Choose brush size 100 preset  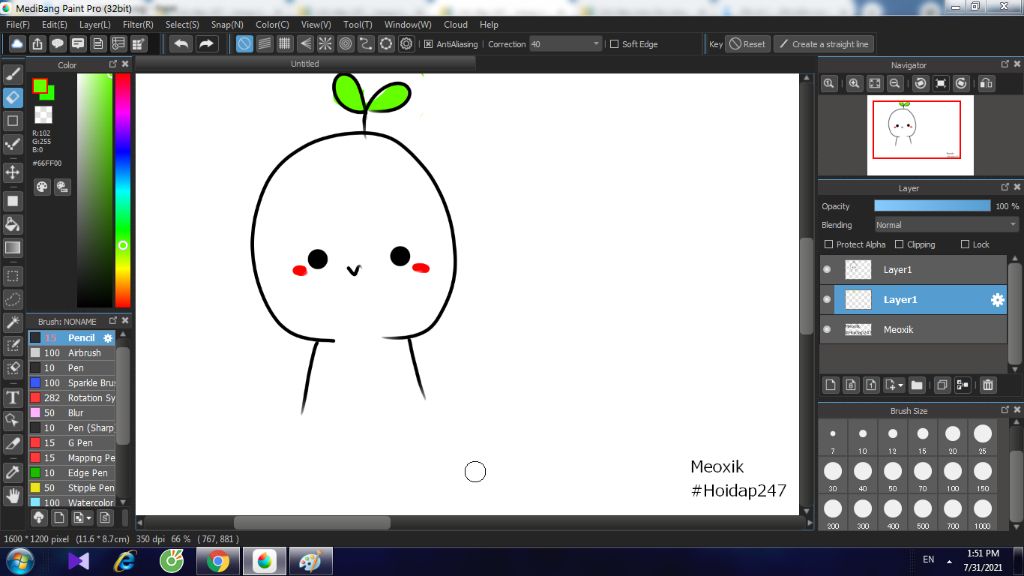click(x=953, y=475)
